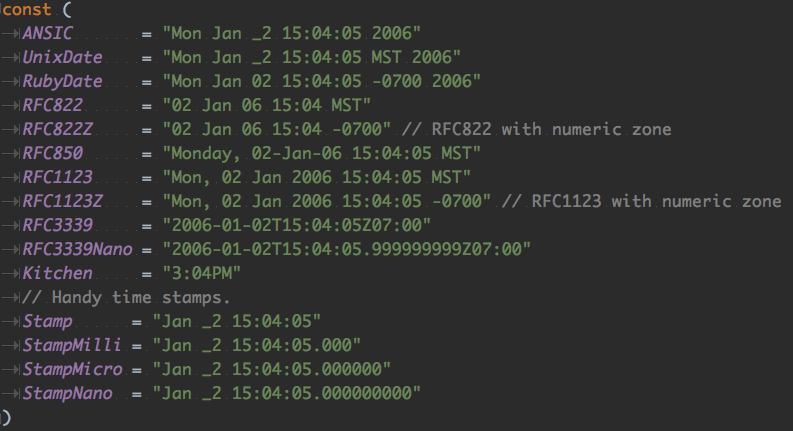Collapse the const block fold marker
Image resolution: width=793 pixels, height=431 pixels.
pyautogui.click(x=2, y=9)
